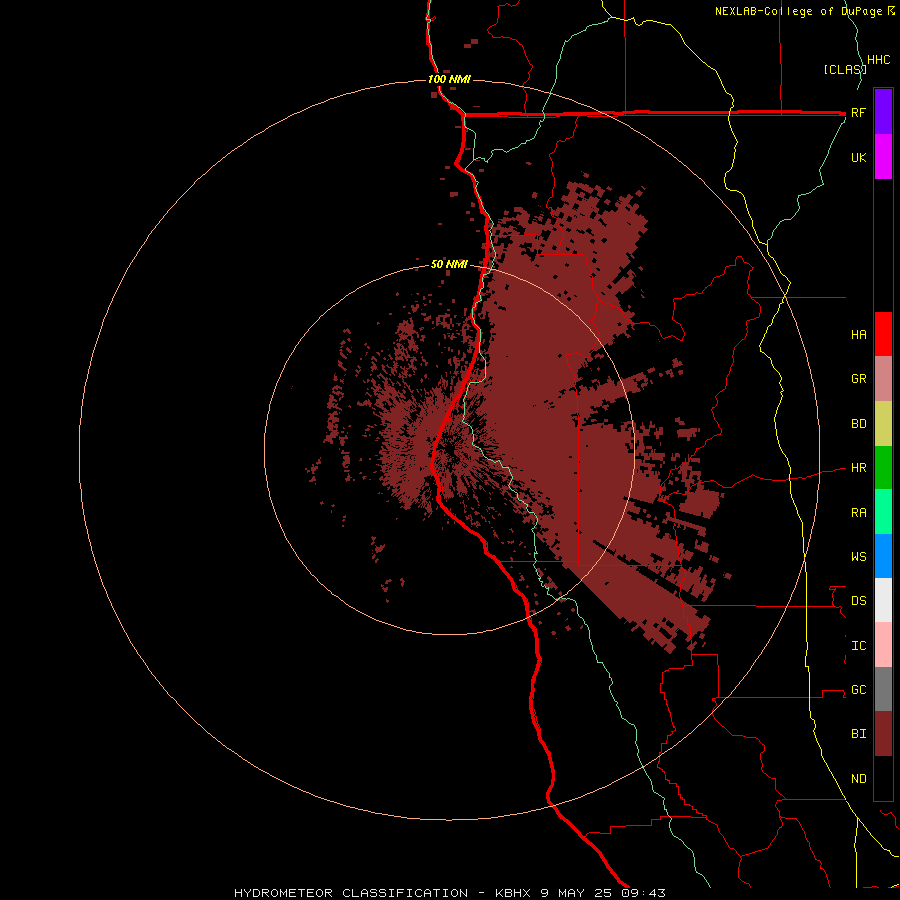The image size is (900, 900).
Task: Click the WS blue legend swatch
Action: click(x=883, y=556)
